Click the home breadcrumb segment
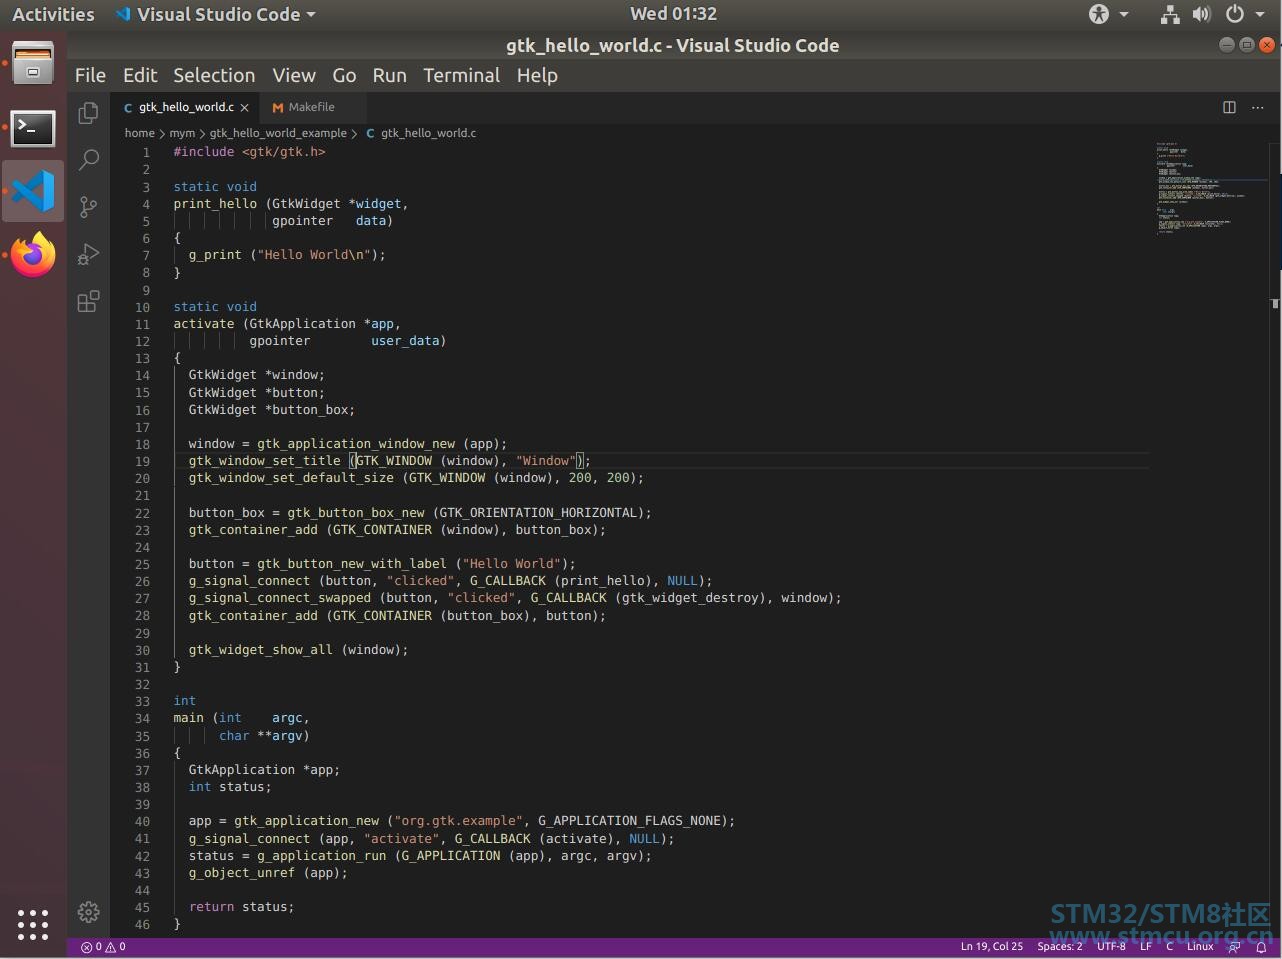1282x959 pixels. tap(140, 133)
